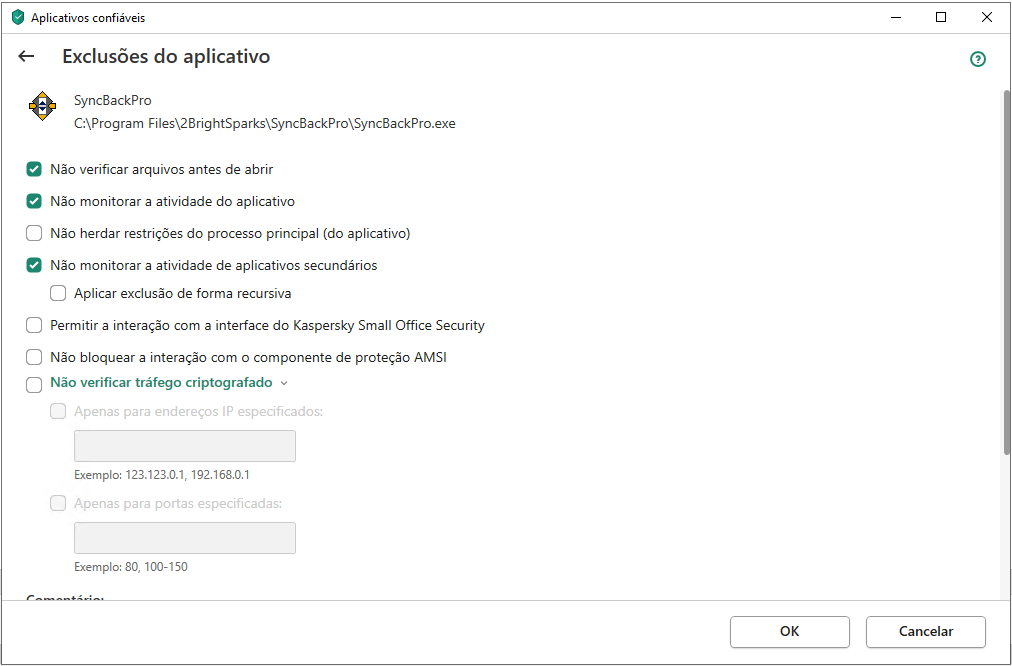Screen dimensions: 1012x666
Task: Uncheck "Não monitorar a atividade de aplicativos secundários"
Action: coord(34,266)
